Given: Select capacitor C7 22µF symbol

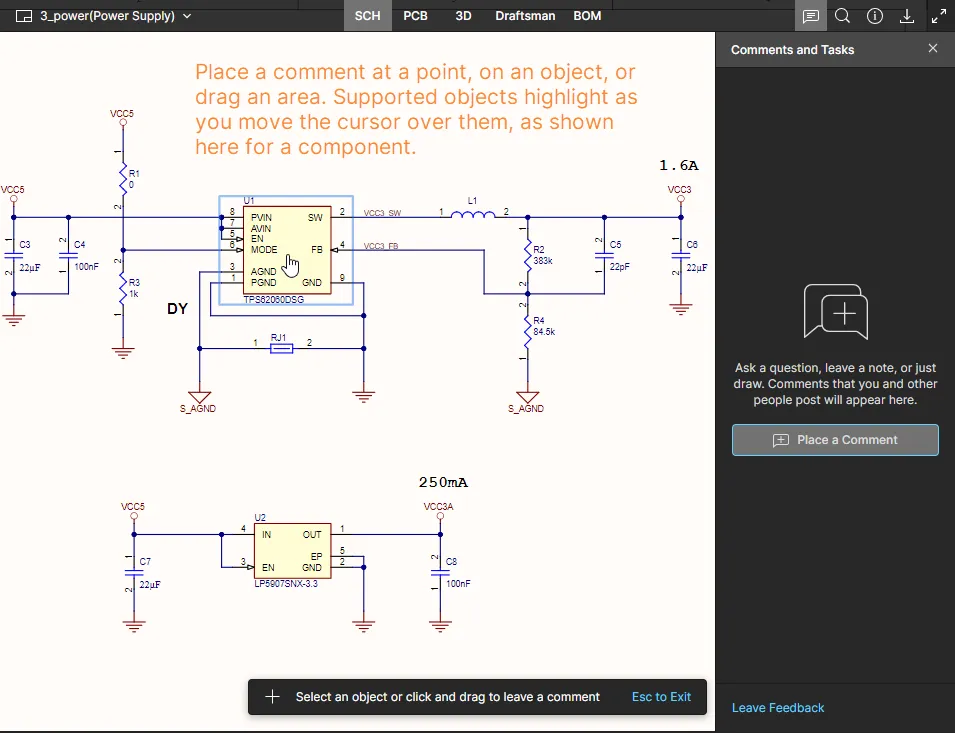Looking at the screenshot, I should (134, 573).
